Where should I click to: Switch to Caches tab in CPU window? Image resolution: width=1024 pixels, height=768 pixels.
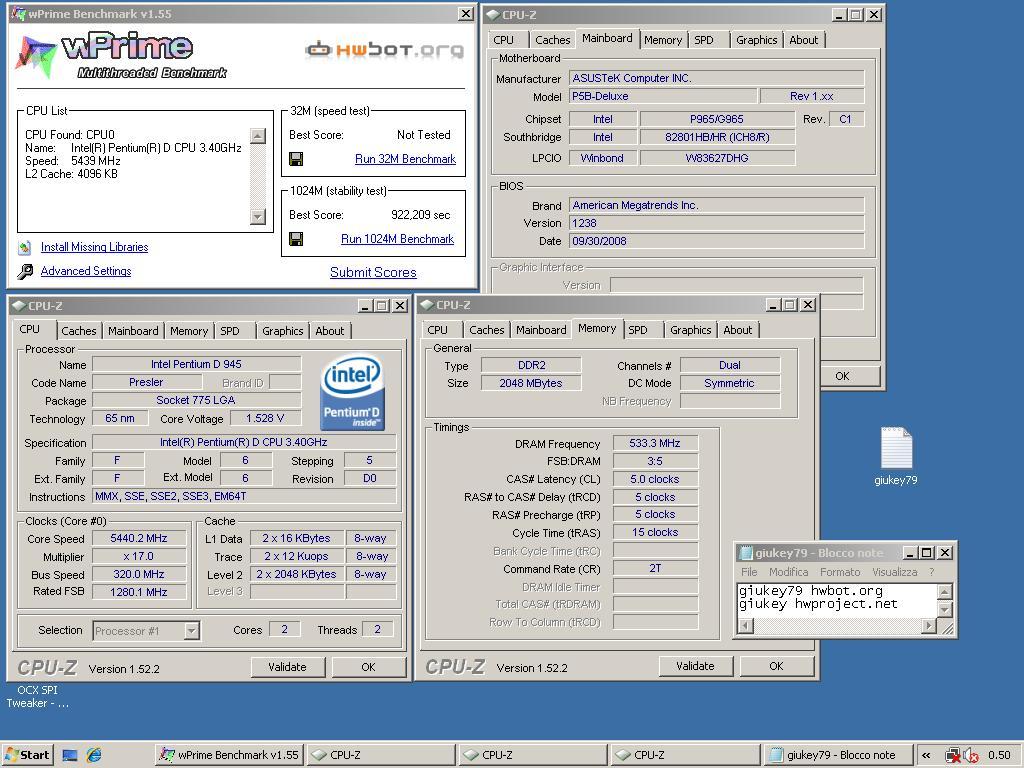click(x=78, y=331)
